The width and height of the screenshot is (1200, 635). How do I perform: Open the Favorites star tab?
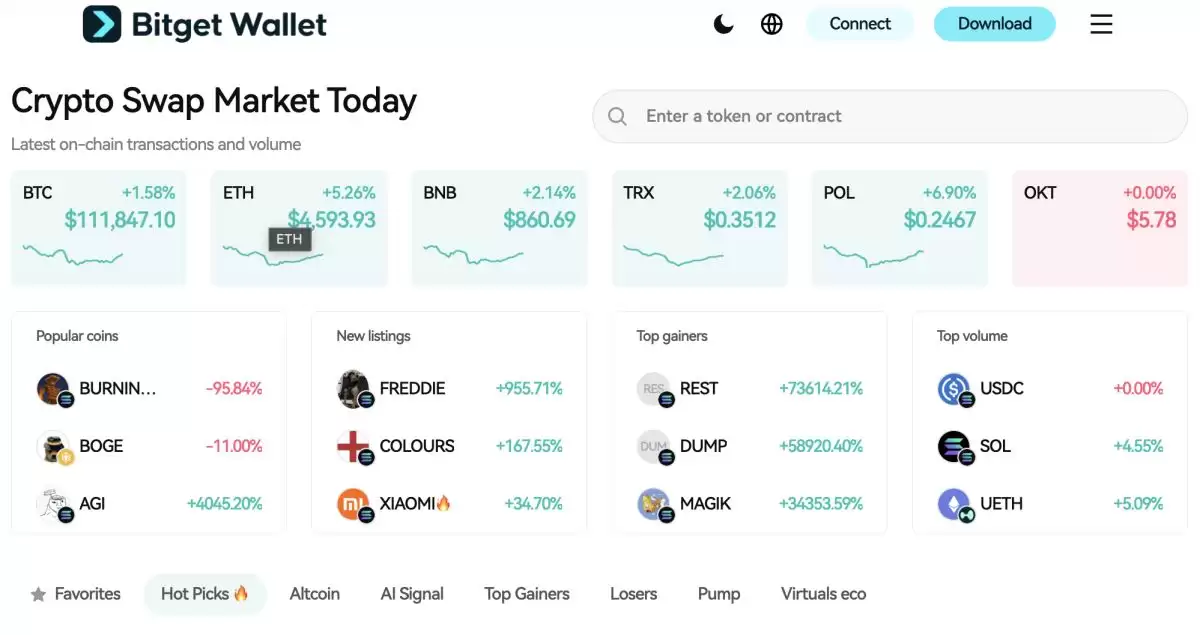[76, 594]
